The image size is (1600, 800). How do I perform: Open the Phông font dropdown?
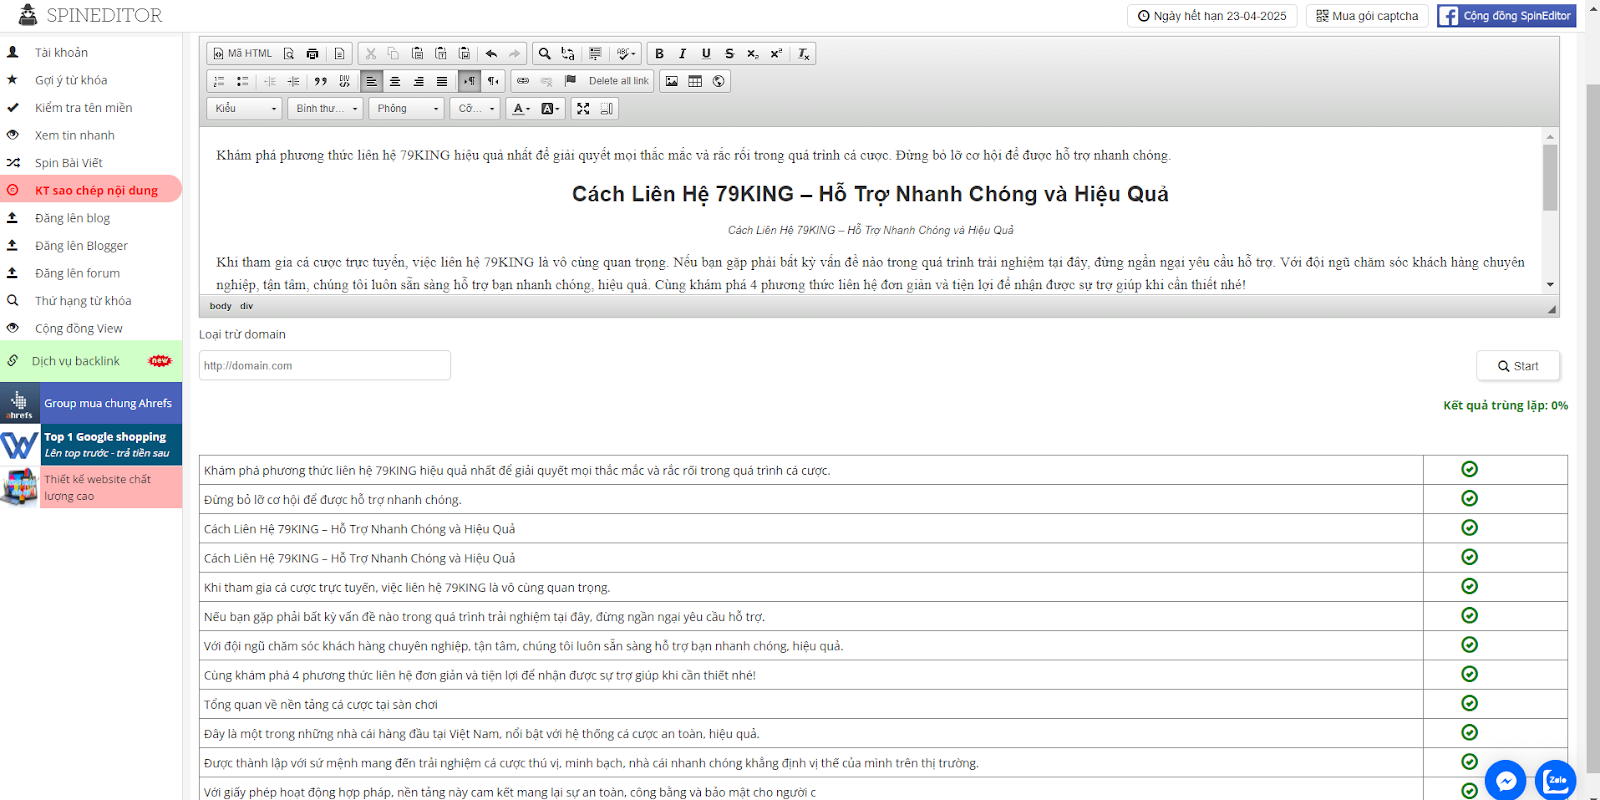406,108
